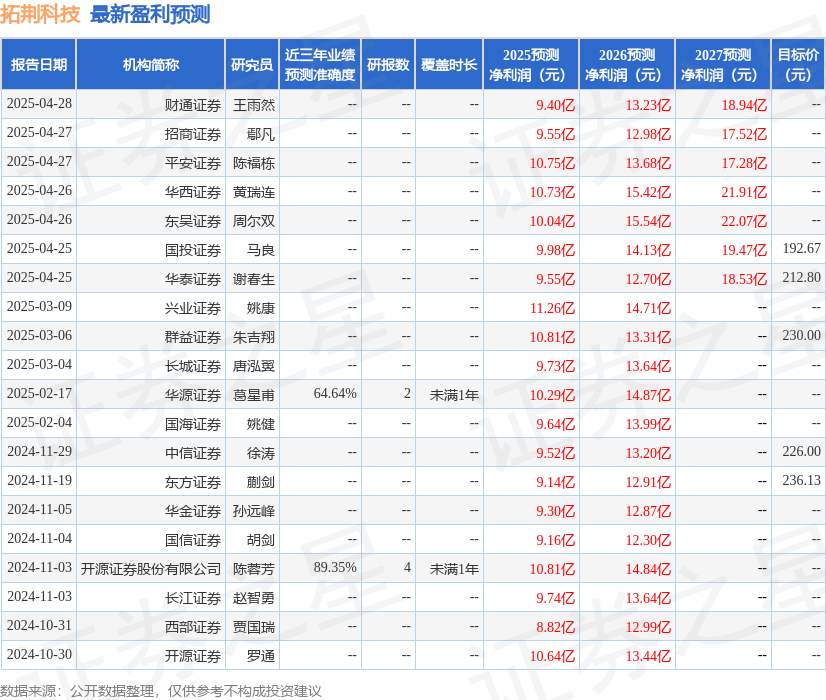Click the 目标价 column header
The image size is (826, 700).
pyautogui.click(x=798, y=64)
